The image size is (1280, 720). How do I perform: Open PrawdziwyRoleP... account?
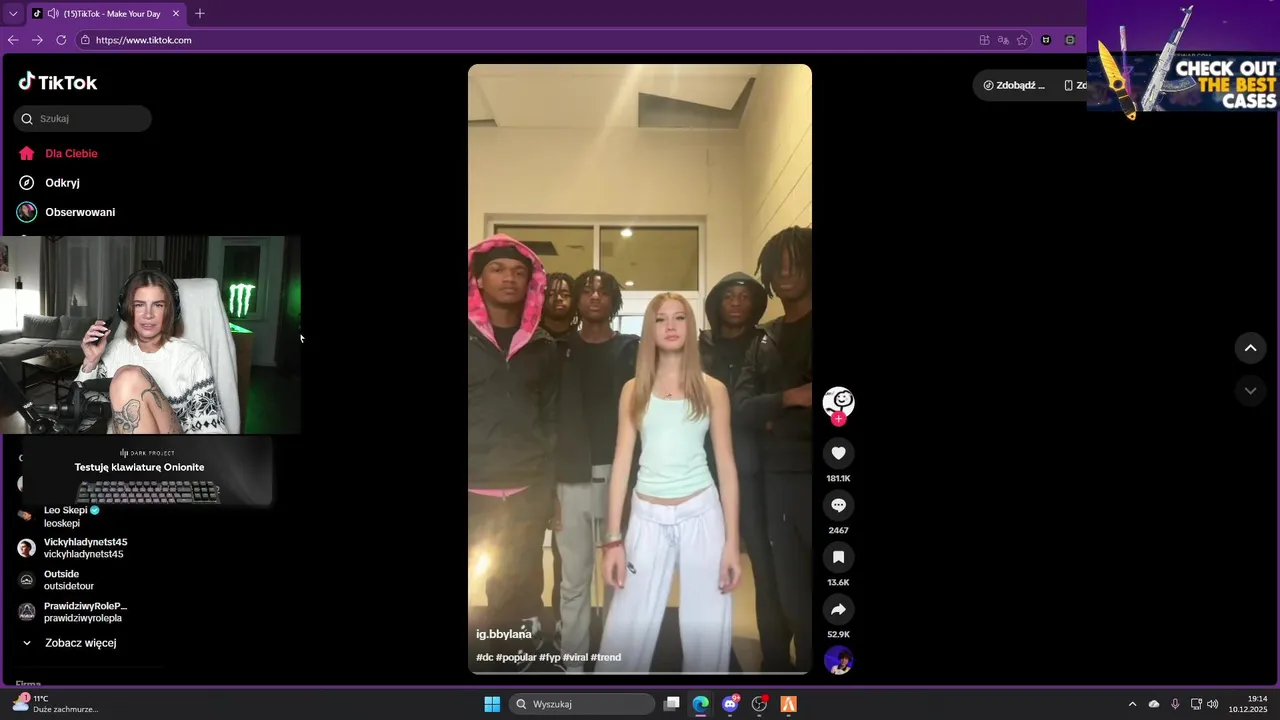tap(72, 612)
